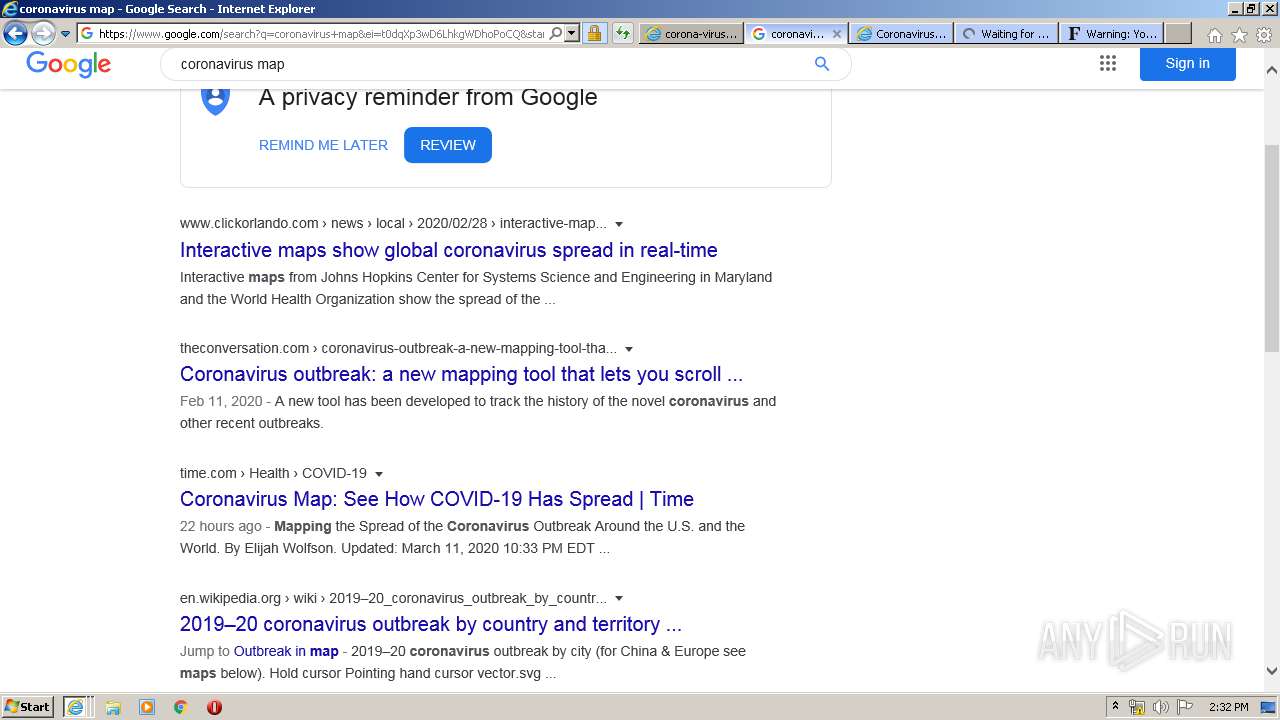Viewport: 1280px width, 720px height.
Task: Expand en.wikipedia.org result options arrow
Action: tap(619, 599)
